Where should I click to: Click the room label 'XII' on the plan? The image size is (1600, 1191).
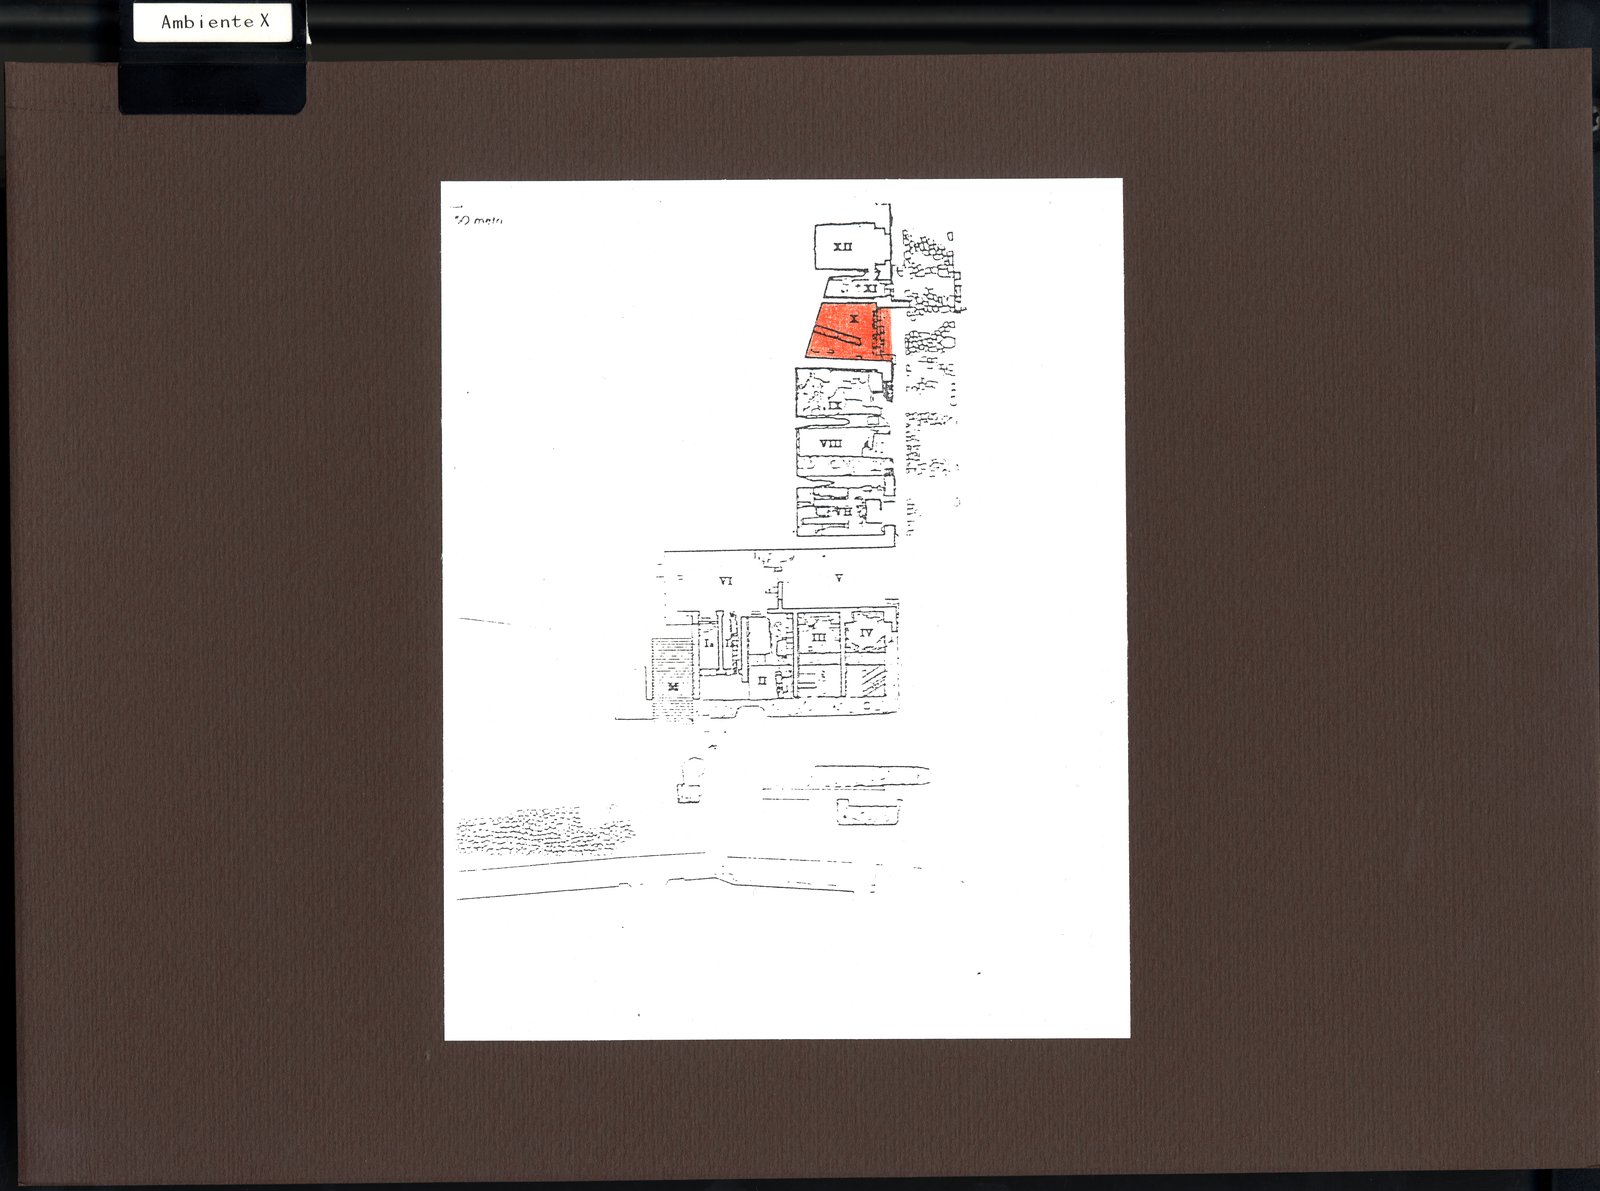click(x=843, y=246)
